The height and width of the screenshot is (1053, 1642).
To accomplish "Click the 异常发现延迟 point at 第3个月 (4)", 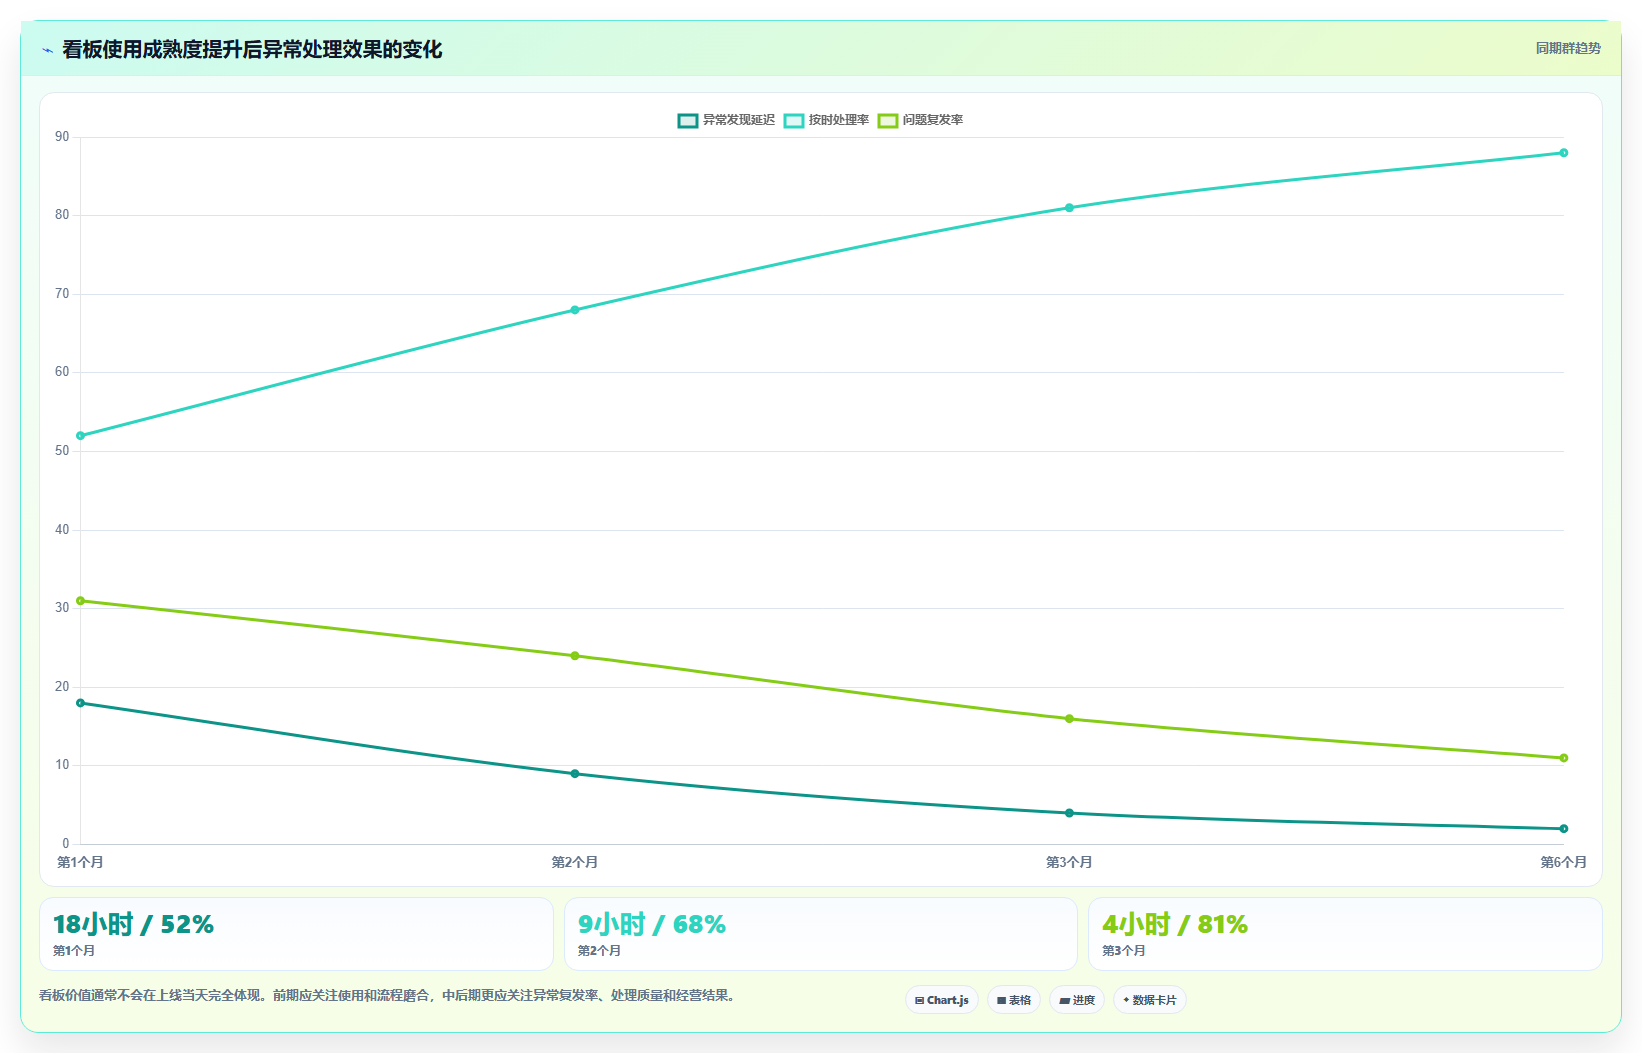I will pyautogui.click(x=1069, y=813).
